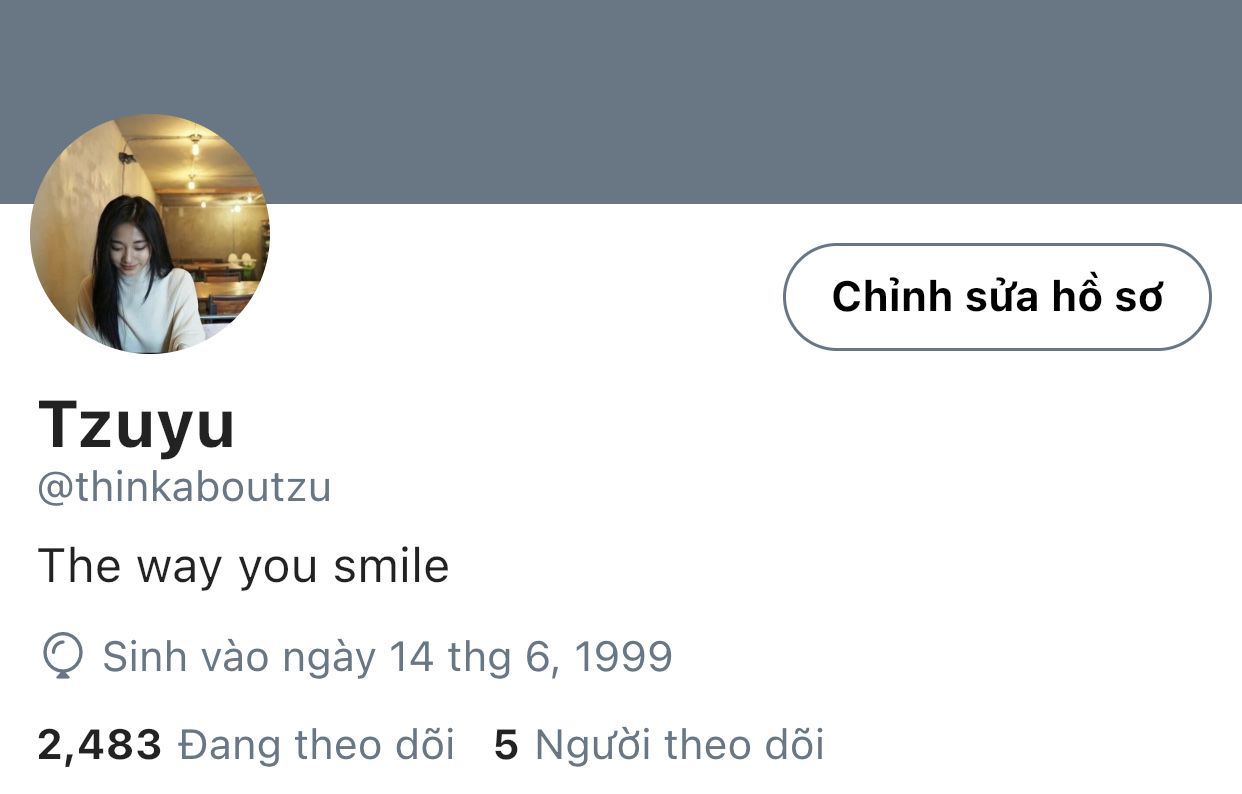1242x794 pixels.
Task: Open the 5 followers count
Action: point(506,746)
